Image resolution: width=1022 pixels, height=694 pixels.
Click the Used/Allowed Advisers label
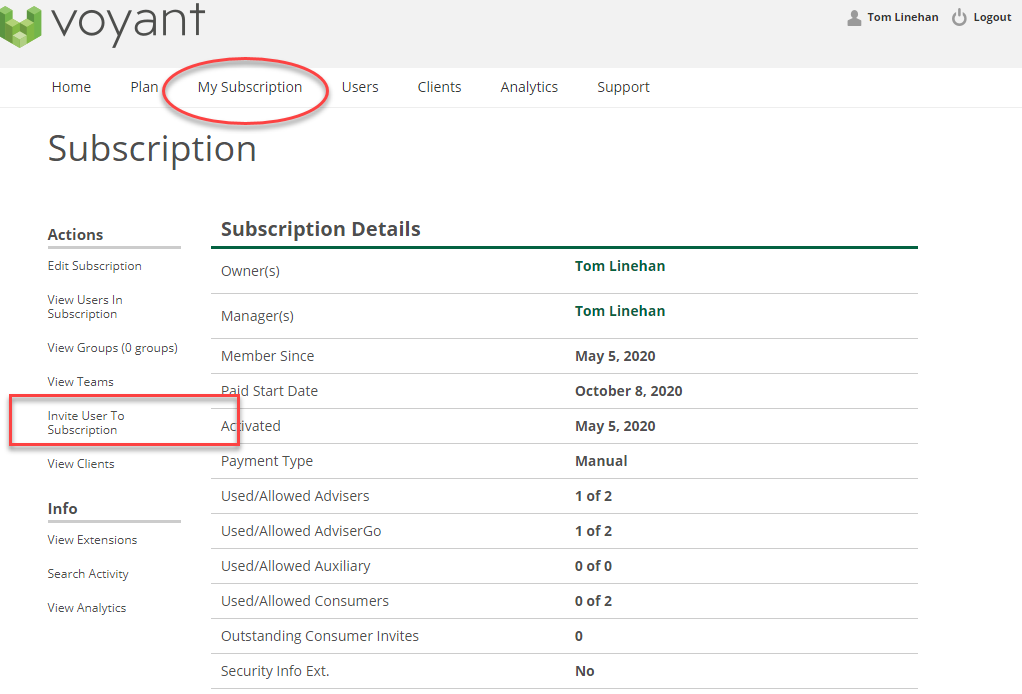coord(295,497)
